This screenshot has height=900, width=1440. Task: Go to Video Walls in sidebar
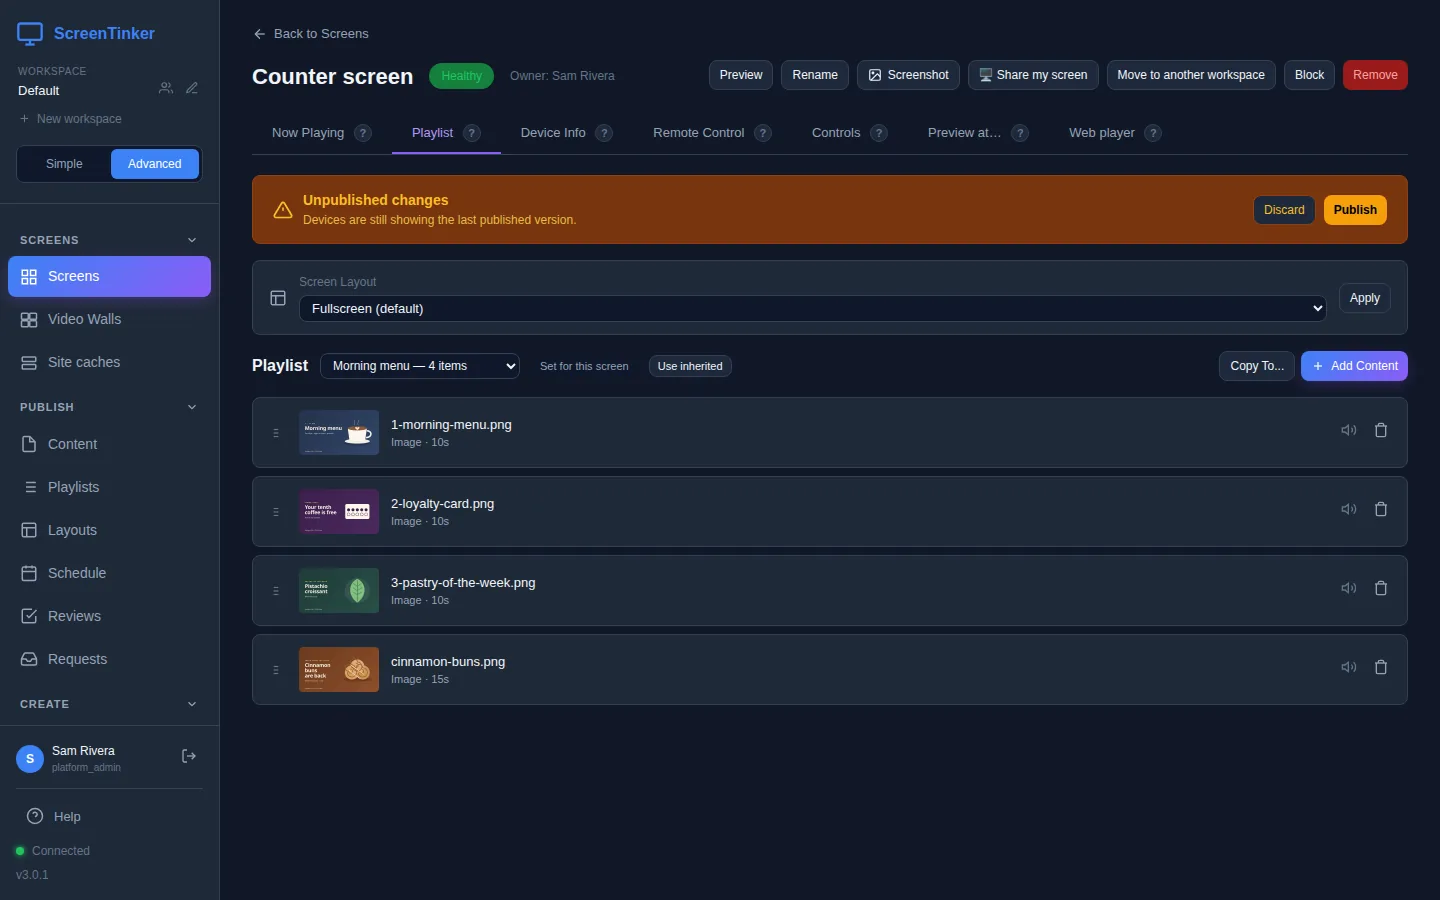pos(110,319)
